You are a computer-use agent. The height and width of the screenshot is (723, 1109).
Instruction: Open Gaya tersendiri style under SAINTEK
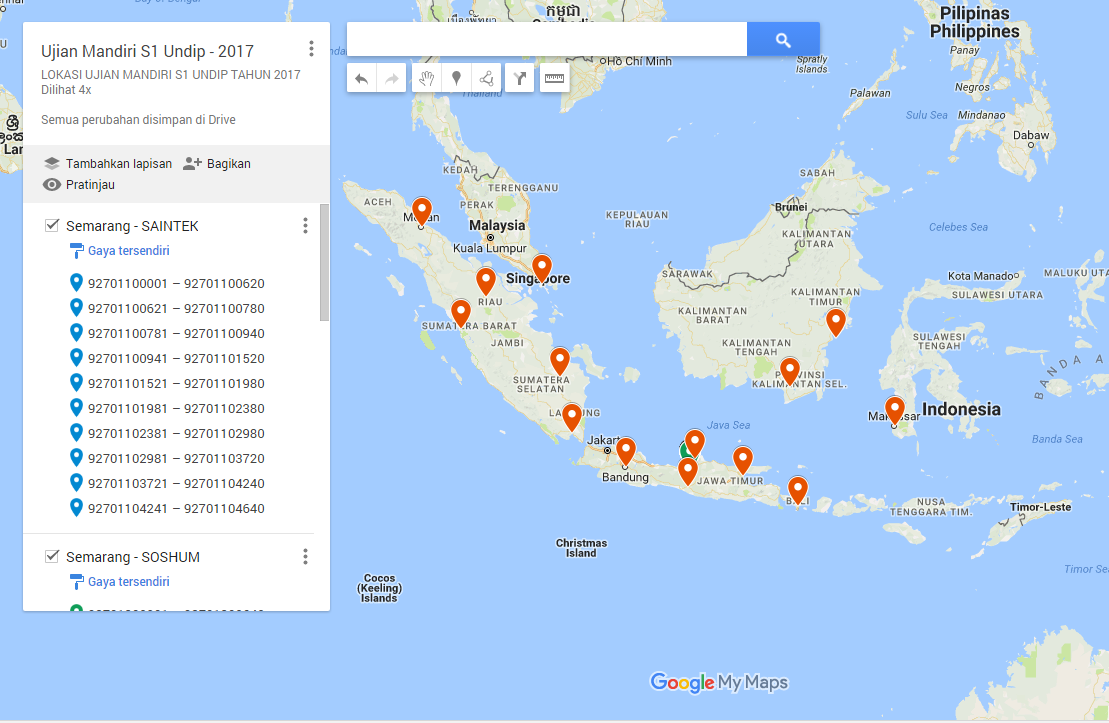tap(128, 251)
